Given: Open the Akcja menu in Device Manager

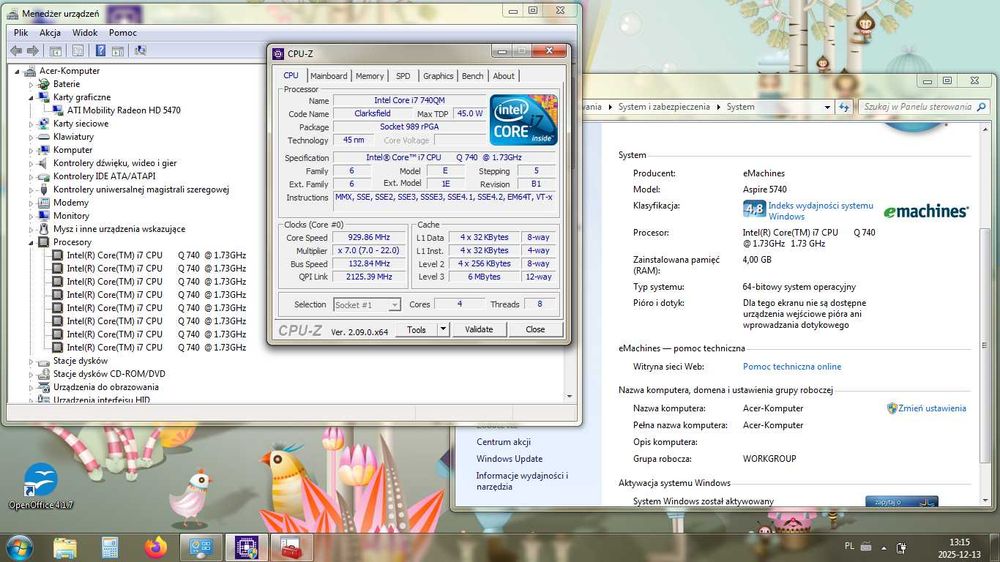Looking at the screenshot, I should click(50, 32).
